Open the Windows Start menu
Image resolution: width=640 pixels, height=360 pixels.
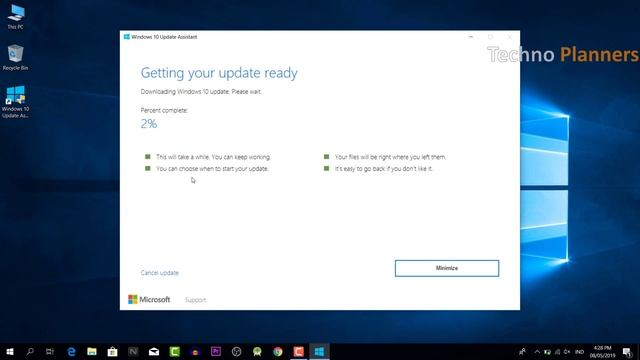[x=10, y=351]
